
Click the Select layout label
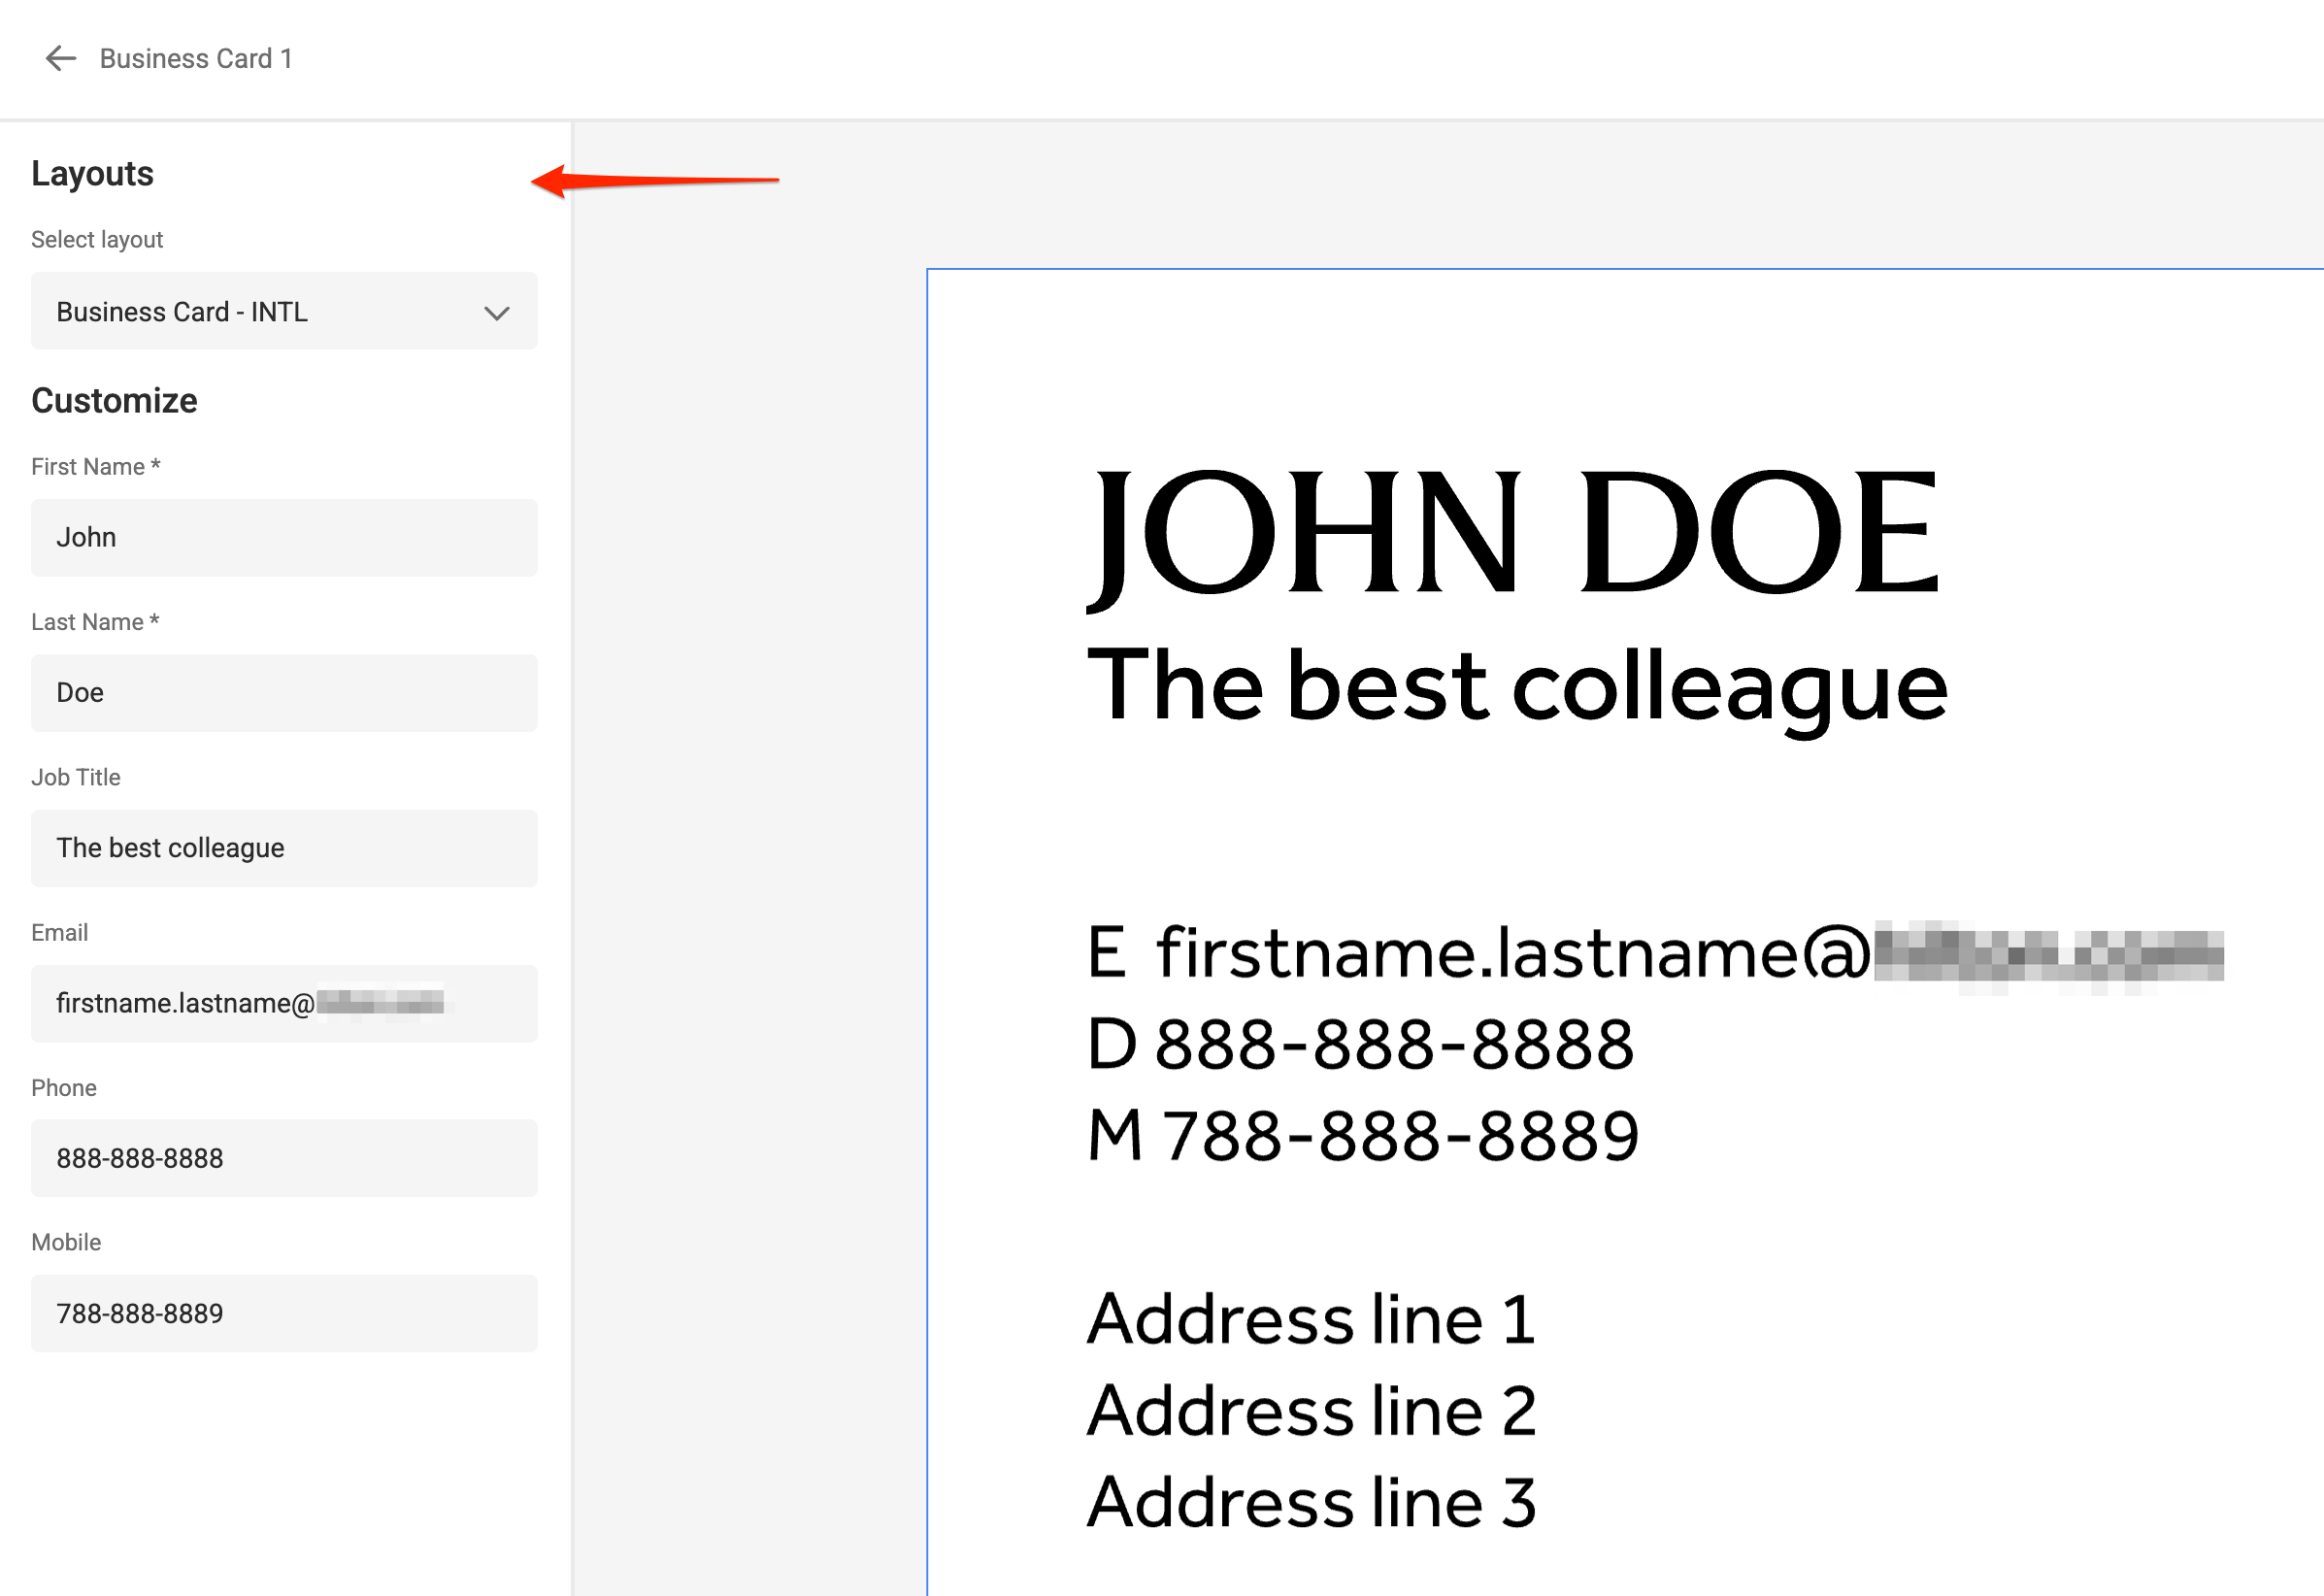(x=97, y=239)
